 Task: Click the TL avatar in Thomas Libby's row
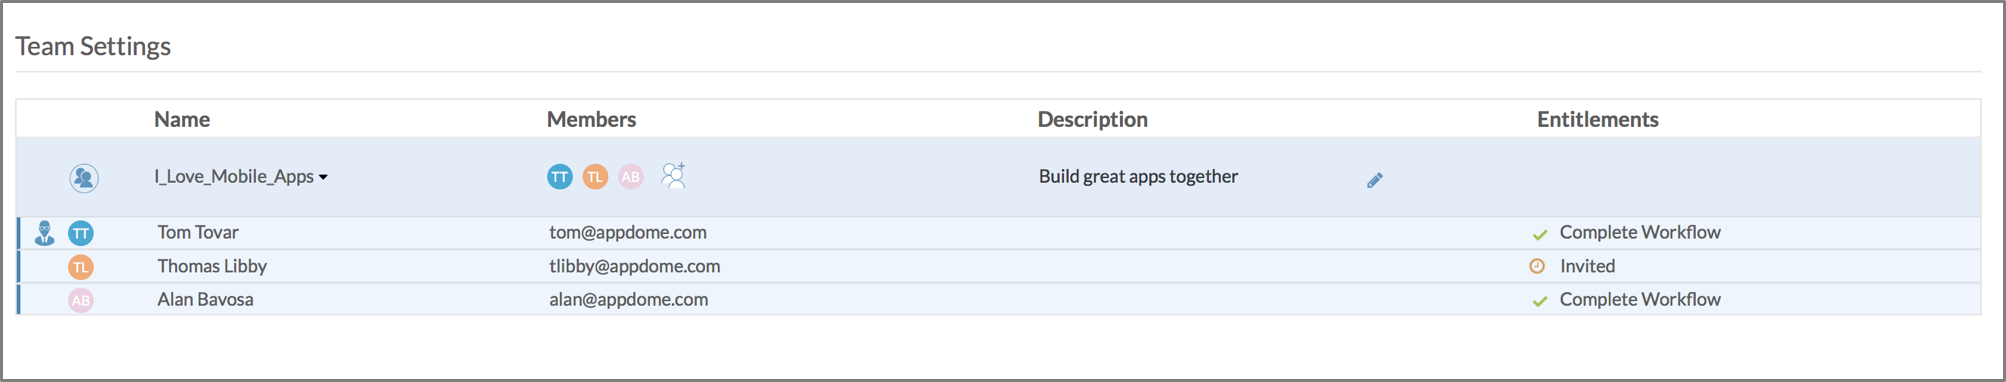point(81,267)
